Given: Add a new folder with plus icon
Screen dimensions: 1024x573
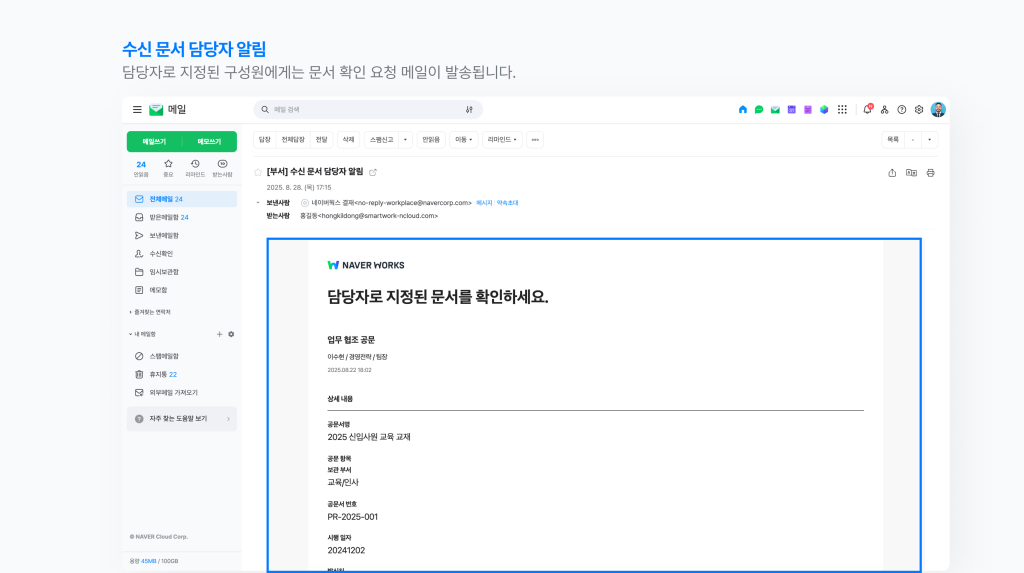Looking at the screenshot, I should (219, 334).
